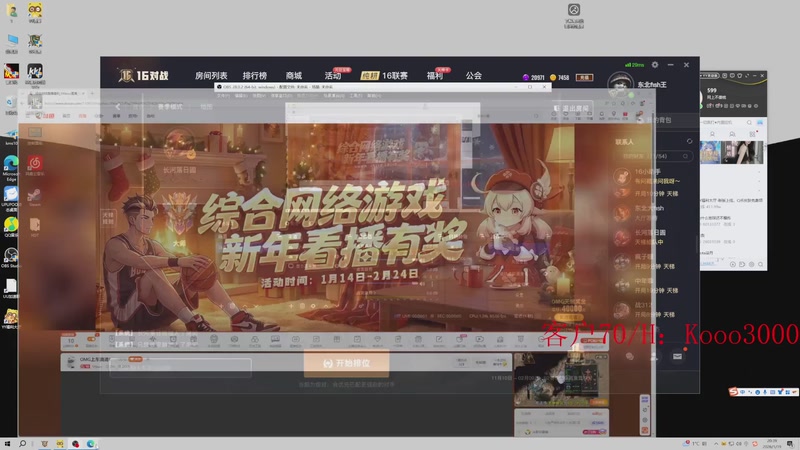
Task: Click the add friend icon below contacts
Action: tap(654, 356)
